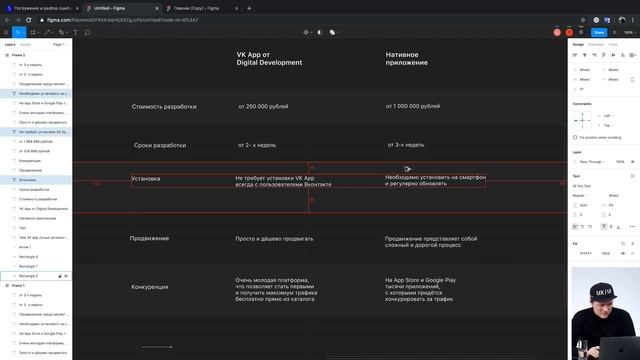Set text alignment to center

(x=582, y=227)
